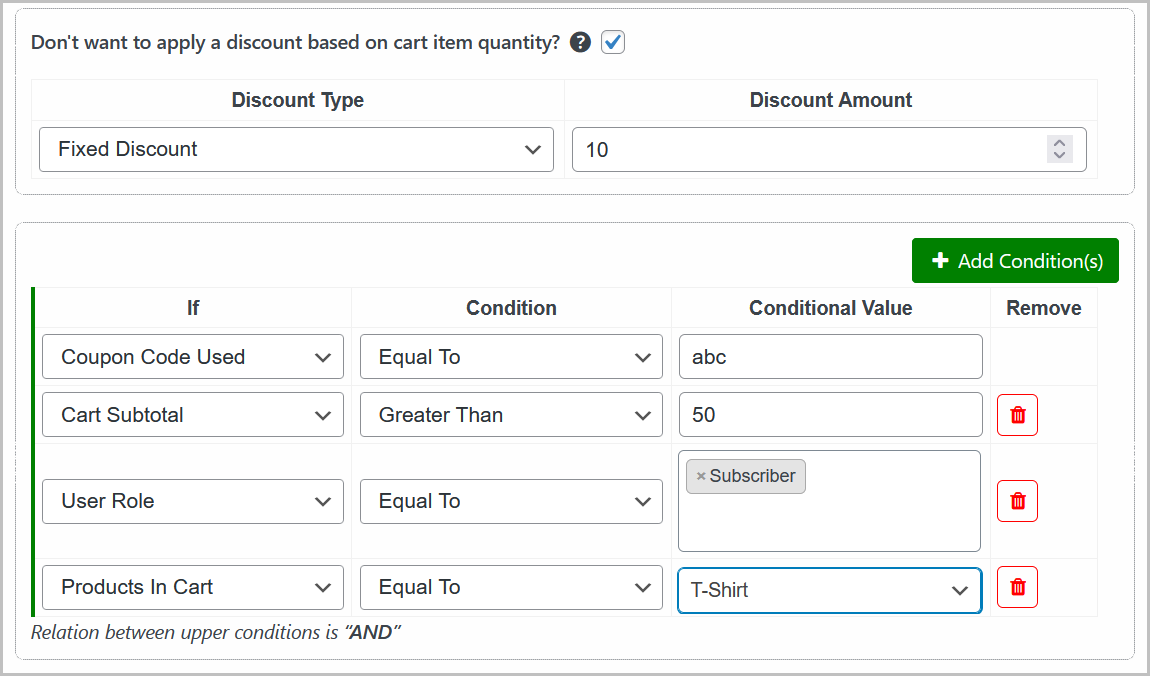Screen dimensions: 1150x676
Task: Open the User Role If dropdown
Action: pyautogui.click(x=192, y=501)
